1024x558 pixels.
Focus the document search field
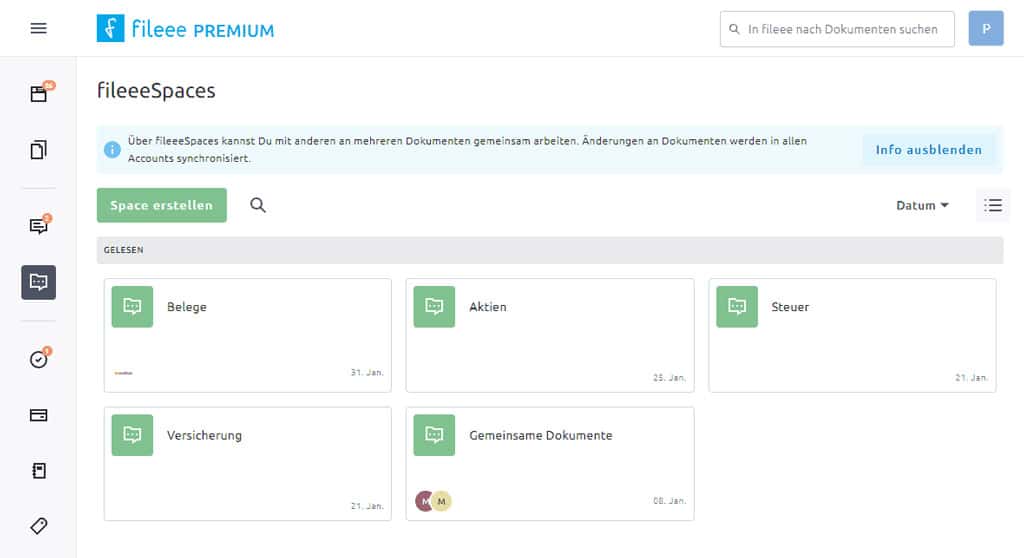pos(837,29)
